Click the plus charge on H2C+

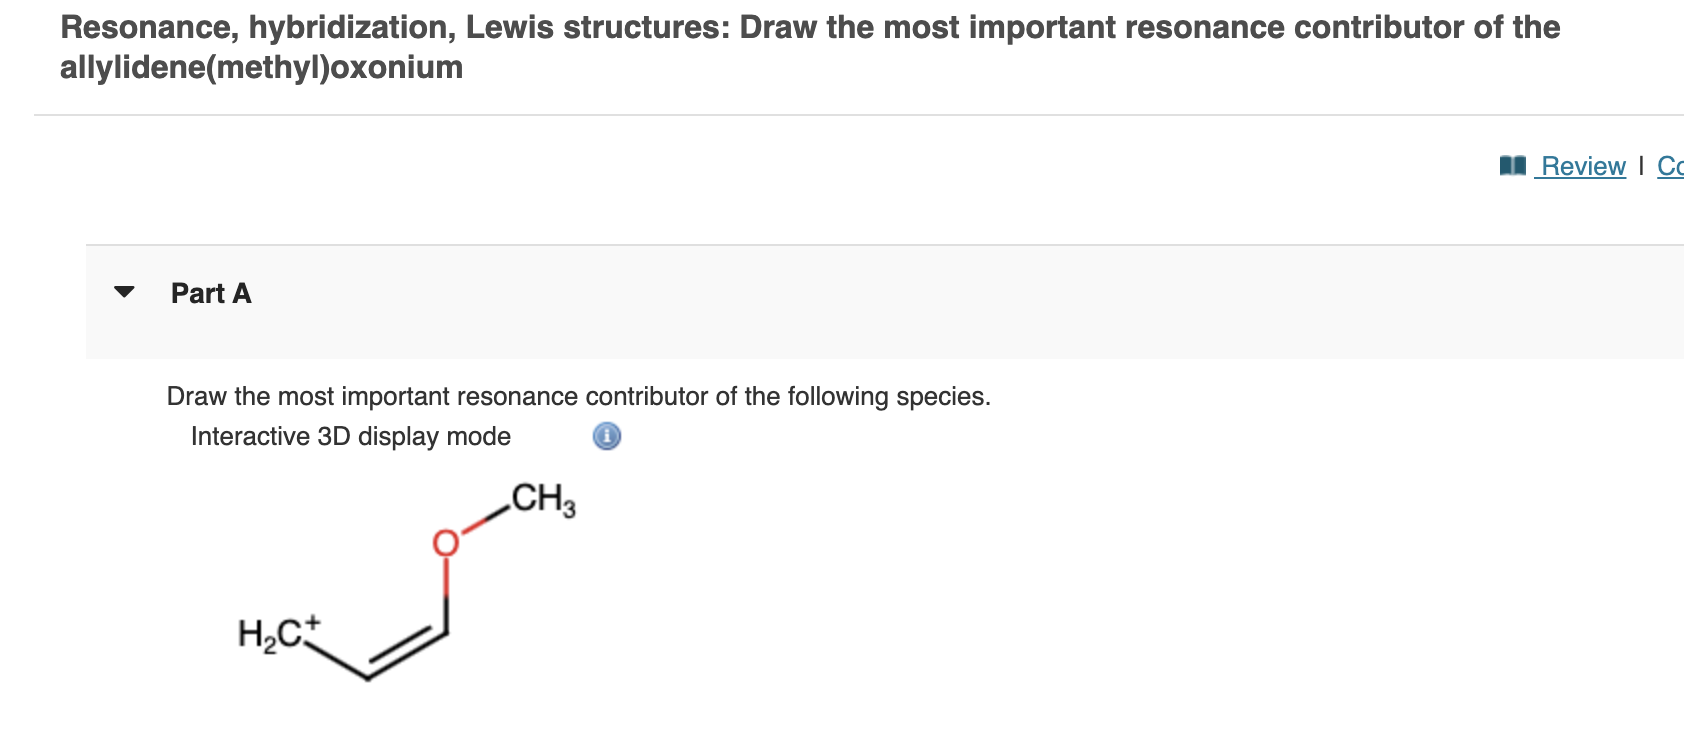pos(311,620)
